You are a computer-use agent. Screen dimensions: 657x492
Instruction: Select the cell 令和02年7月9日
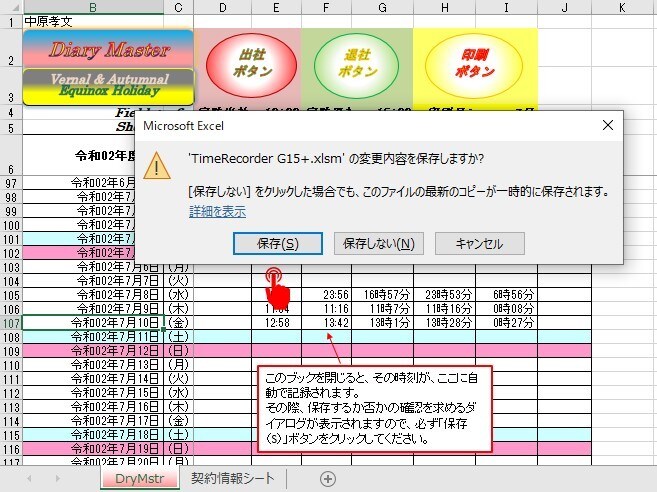point(93,309)
